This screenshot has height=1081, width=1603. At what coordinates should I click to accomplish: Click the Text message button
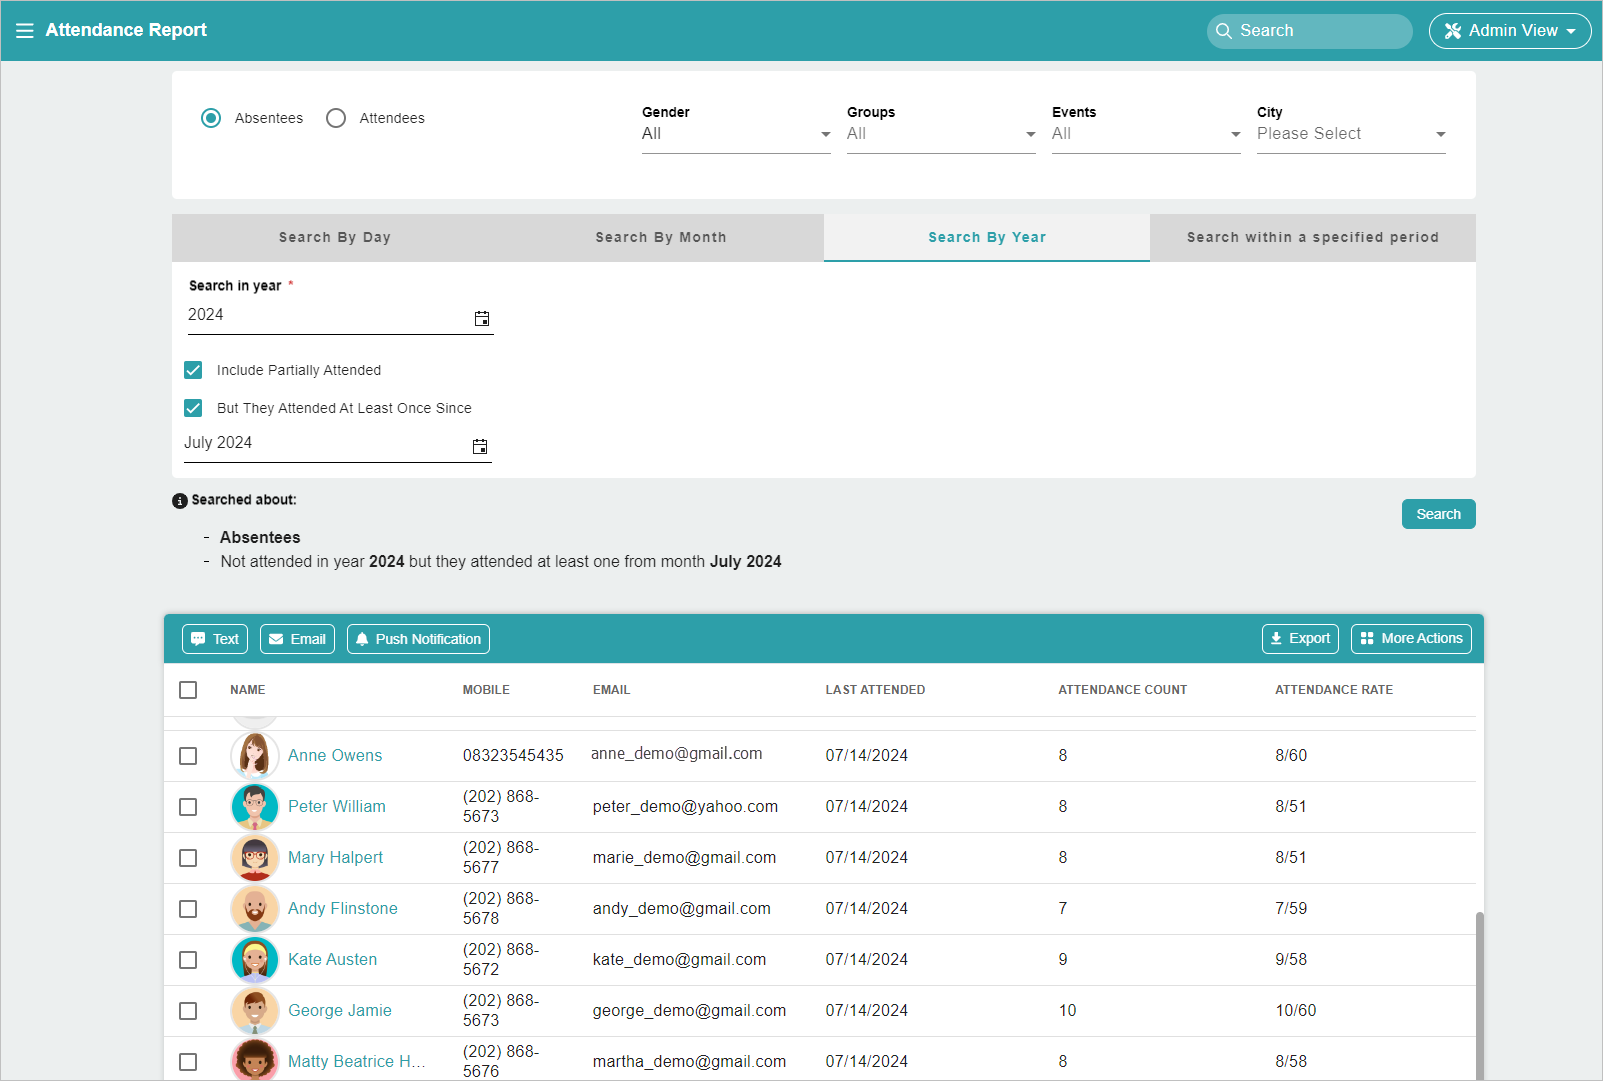[215, 639]
